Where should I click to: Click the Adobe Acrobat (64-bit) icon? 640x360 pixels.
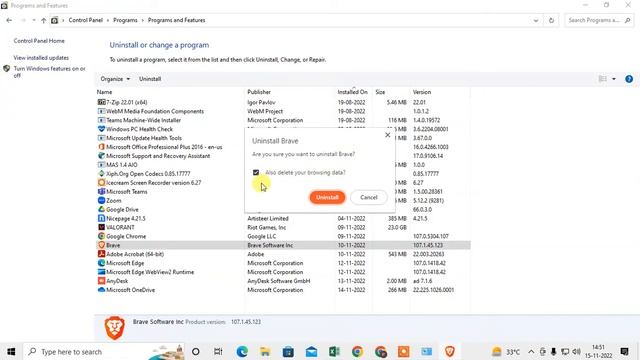pyautogui.click(x=101, y=254)
